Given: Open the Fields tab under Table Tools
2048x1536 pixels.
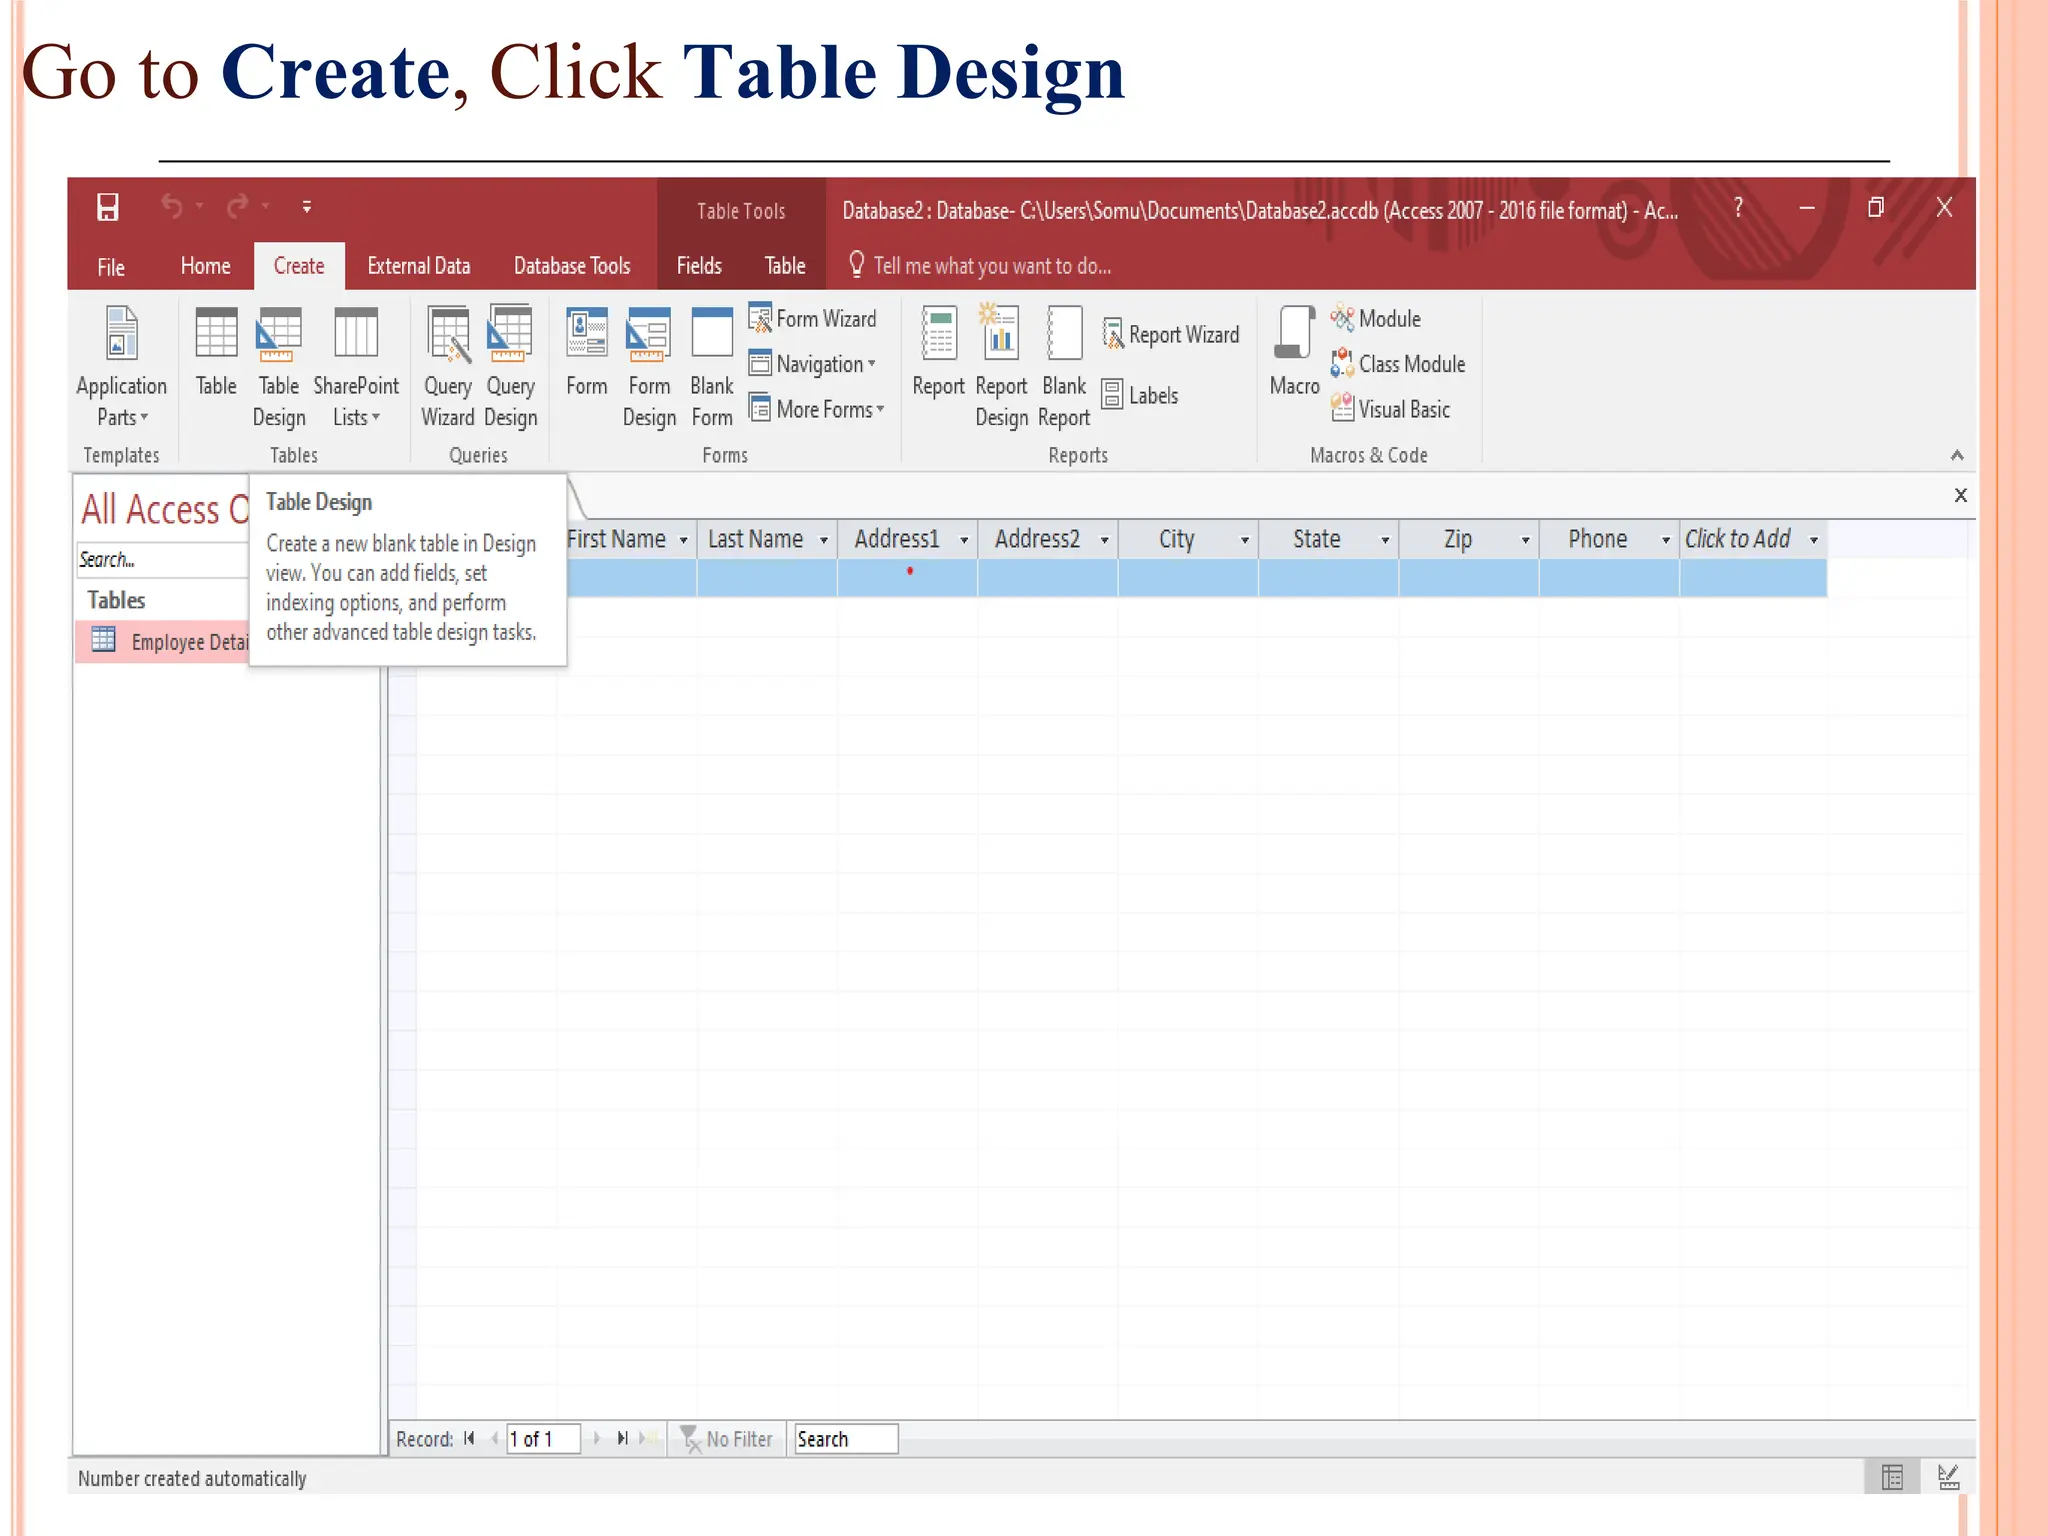Looking at the screenshot, I should click(699, 266).
